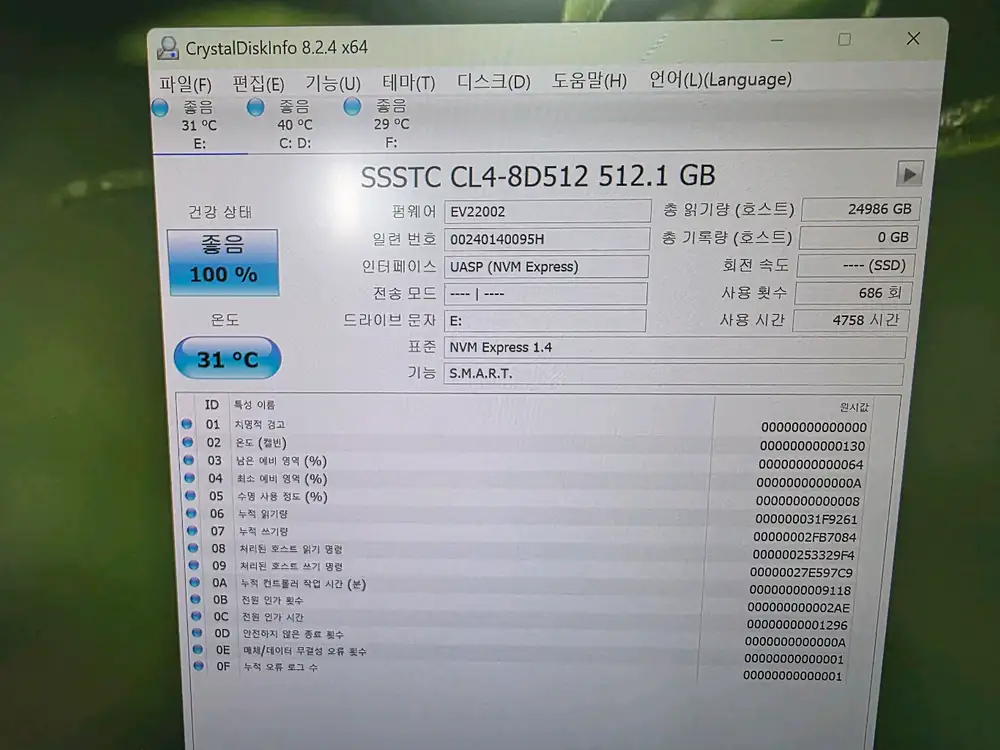Click the blue status dot of attribute 0C
The image size is (1000, 750).
point(196,616)
